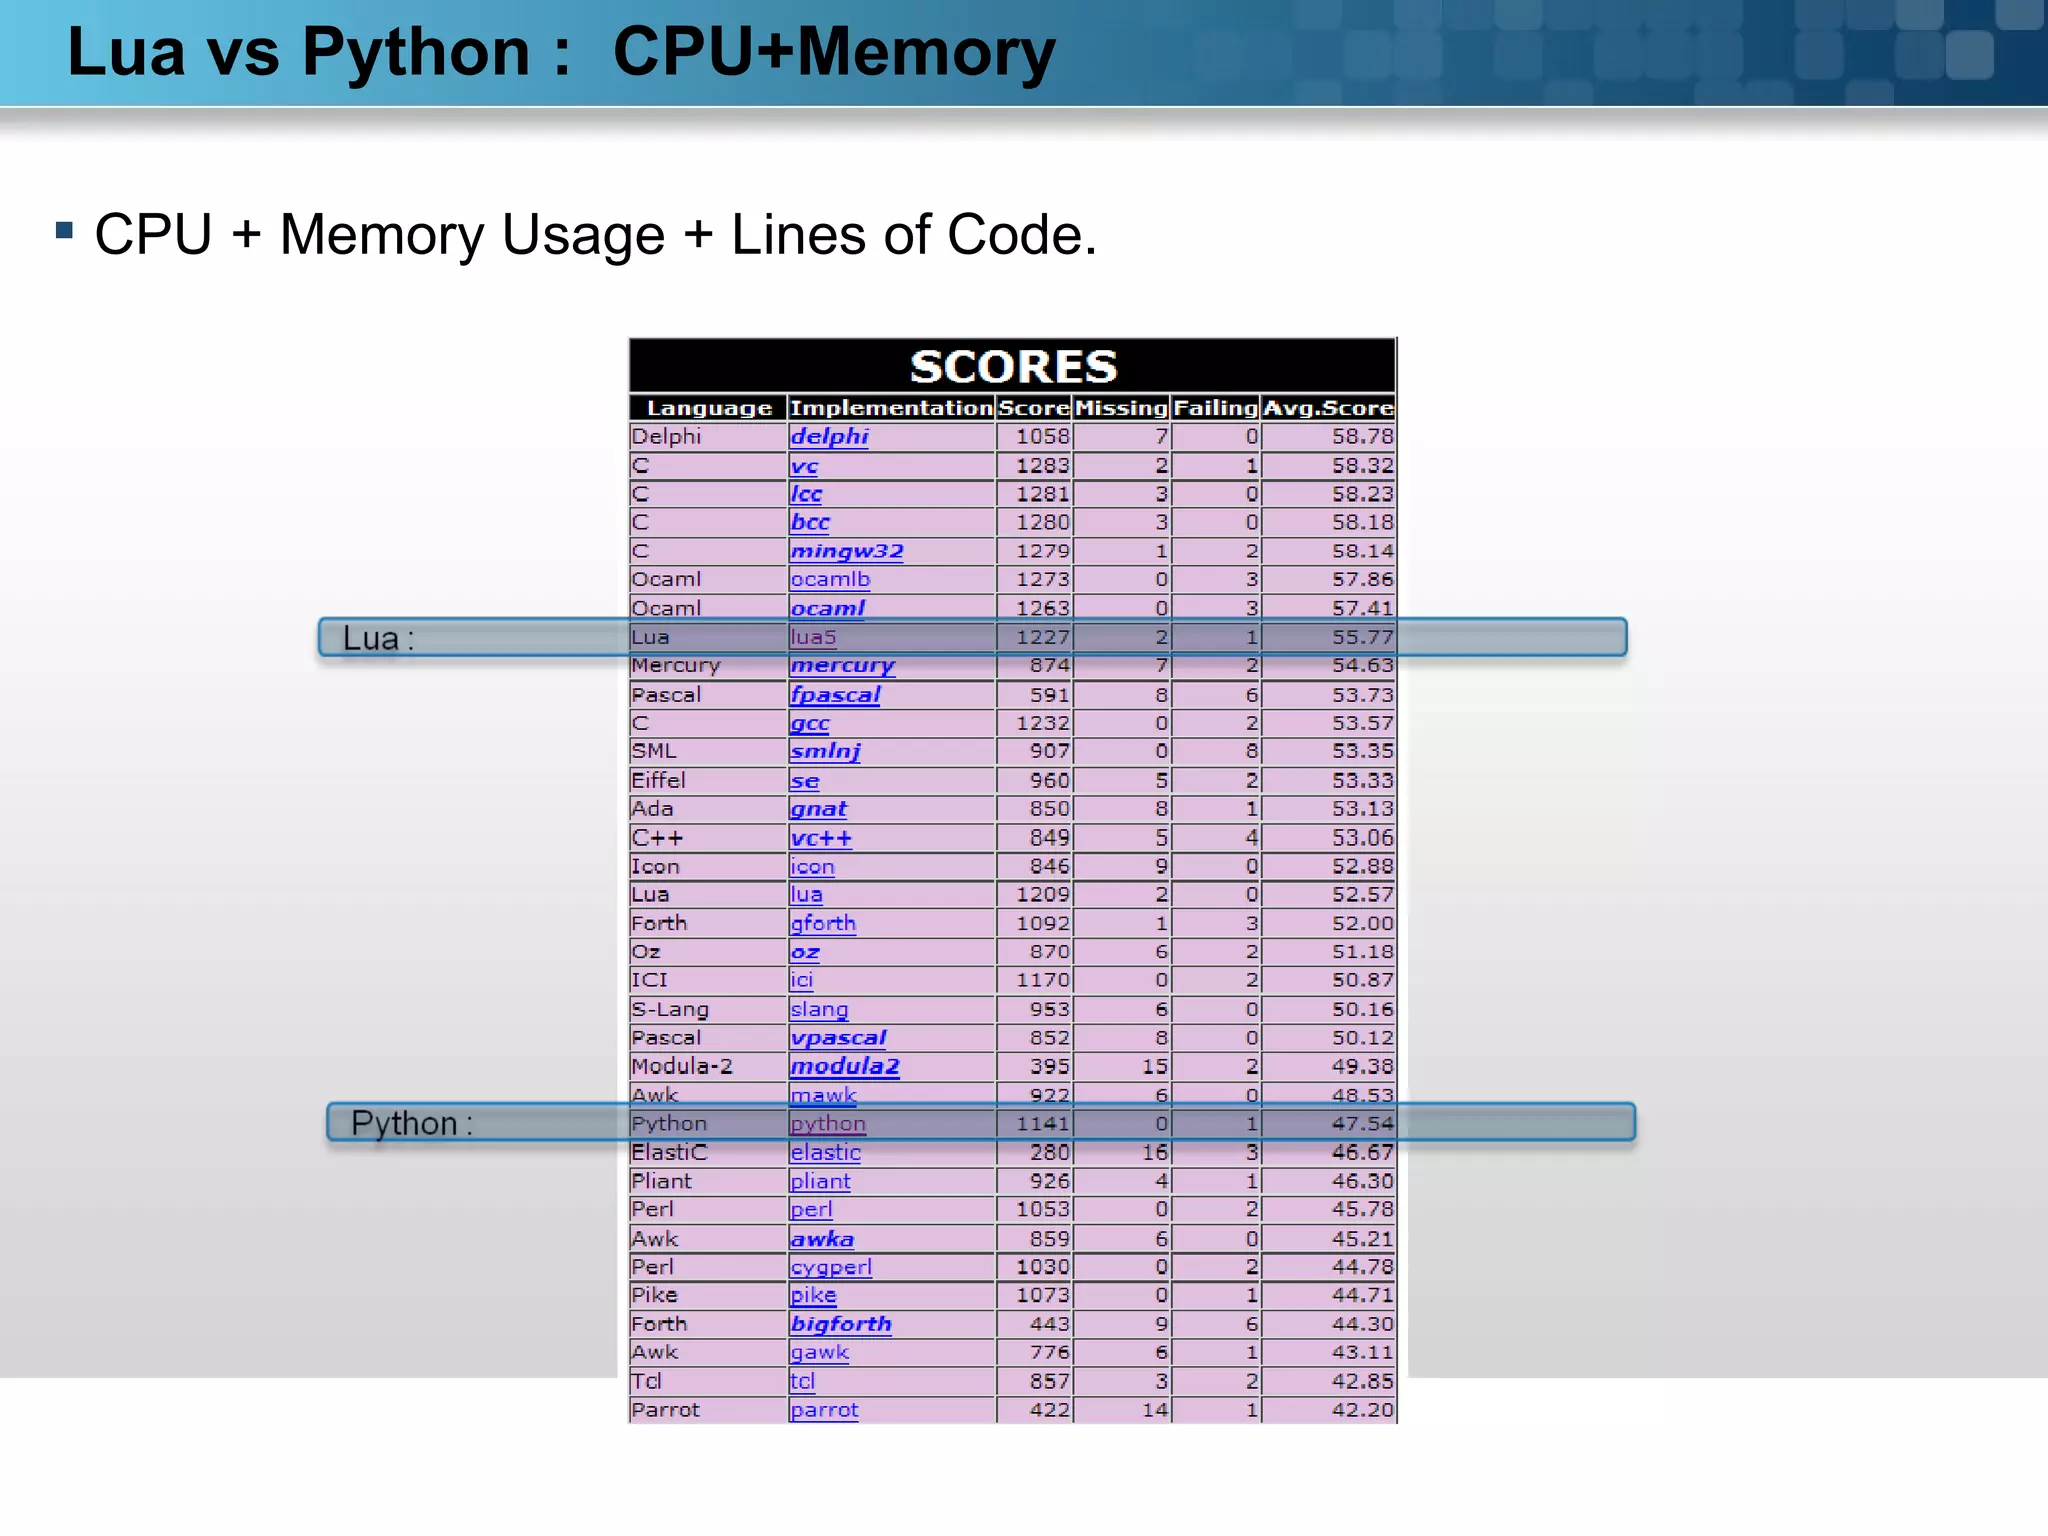Click the ocamlb link
This screenshot has width=2048, height=1536.
pos(830,579)
